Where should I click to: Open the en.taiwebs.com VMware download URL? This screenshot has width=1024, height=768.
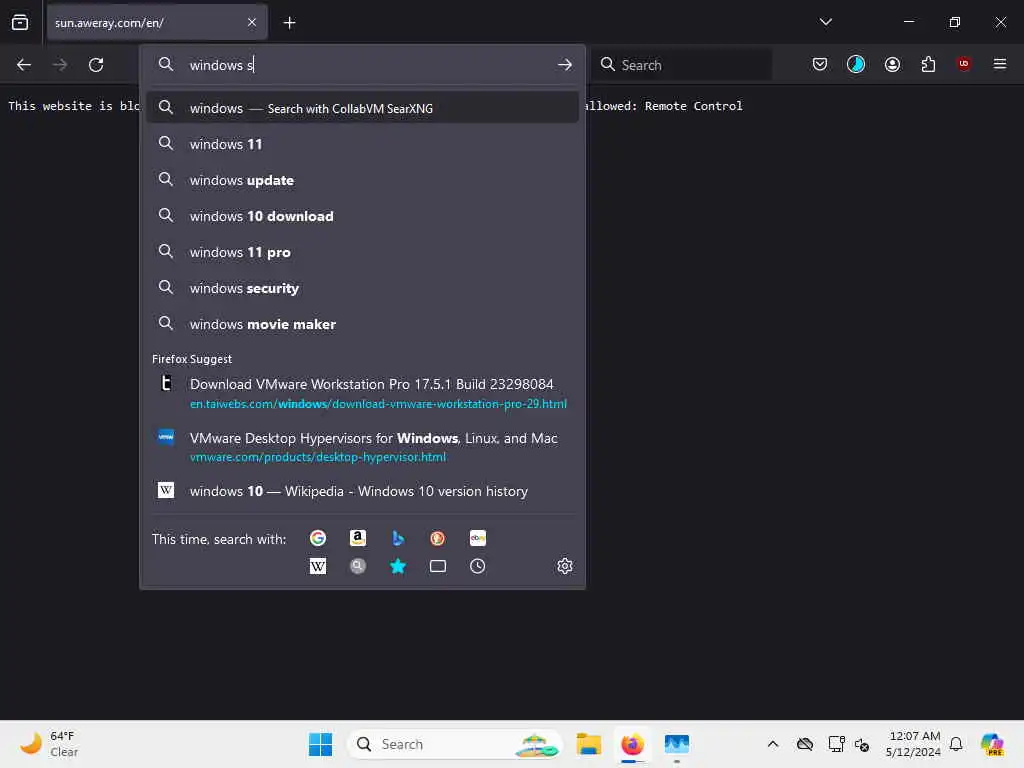(378, 404)
